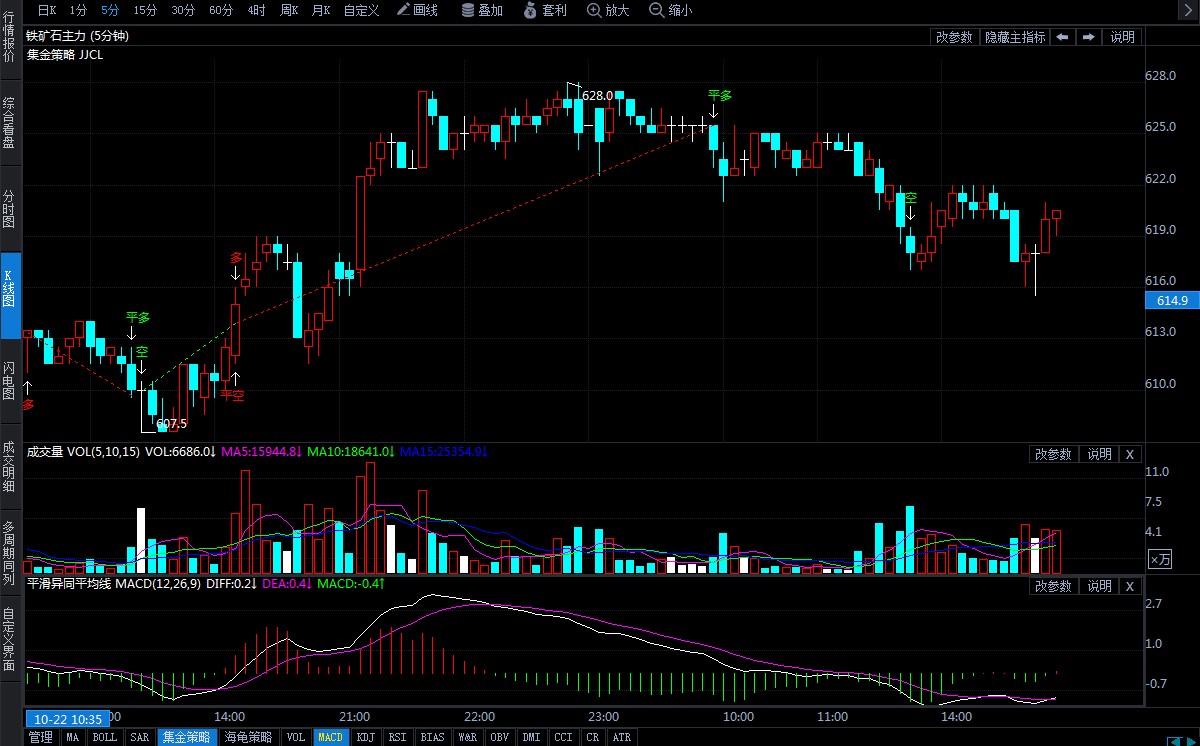Select MACD indicator tab
The height and width of the screenshot is (746, 1200).
[330, 737]
